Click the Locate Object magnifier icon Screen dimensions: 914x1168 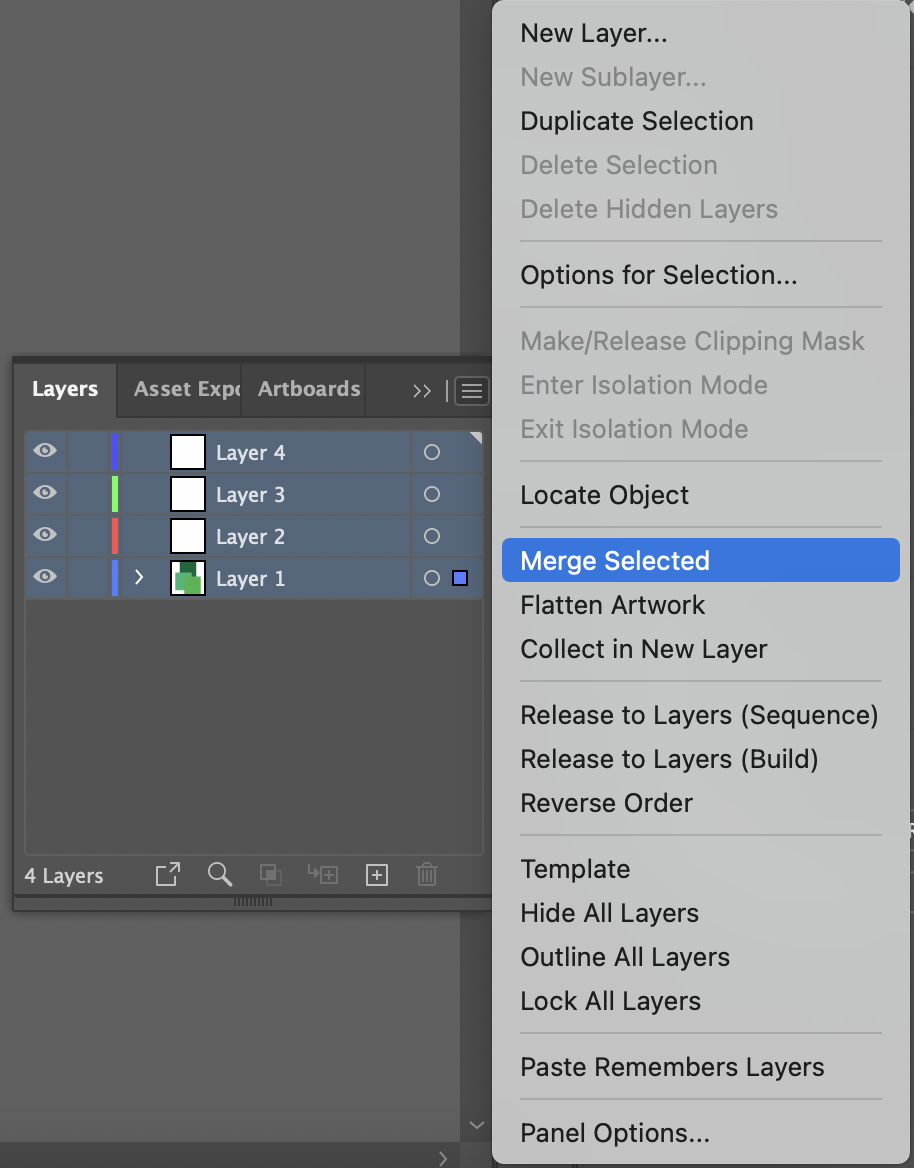coord(220,875)
